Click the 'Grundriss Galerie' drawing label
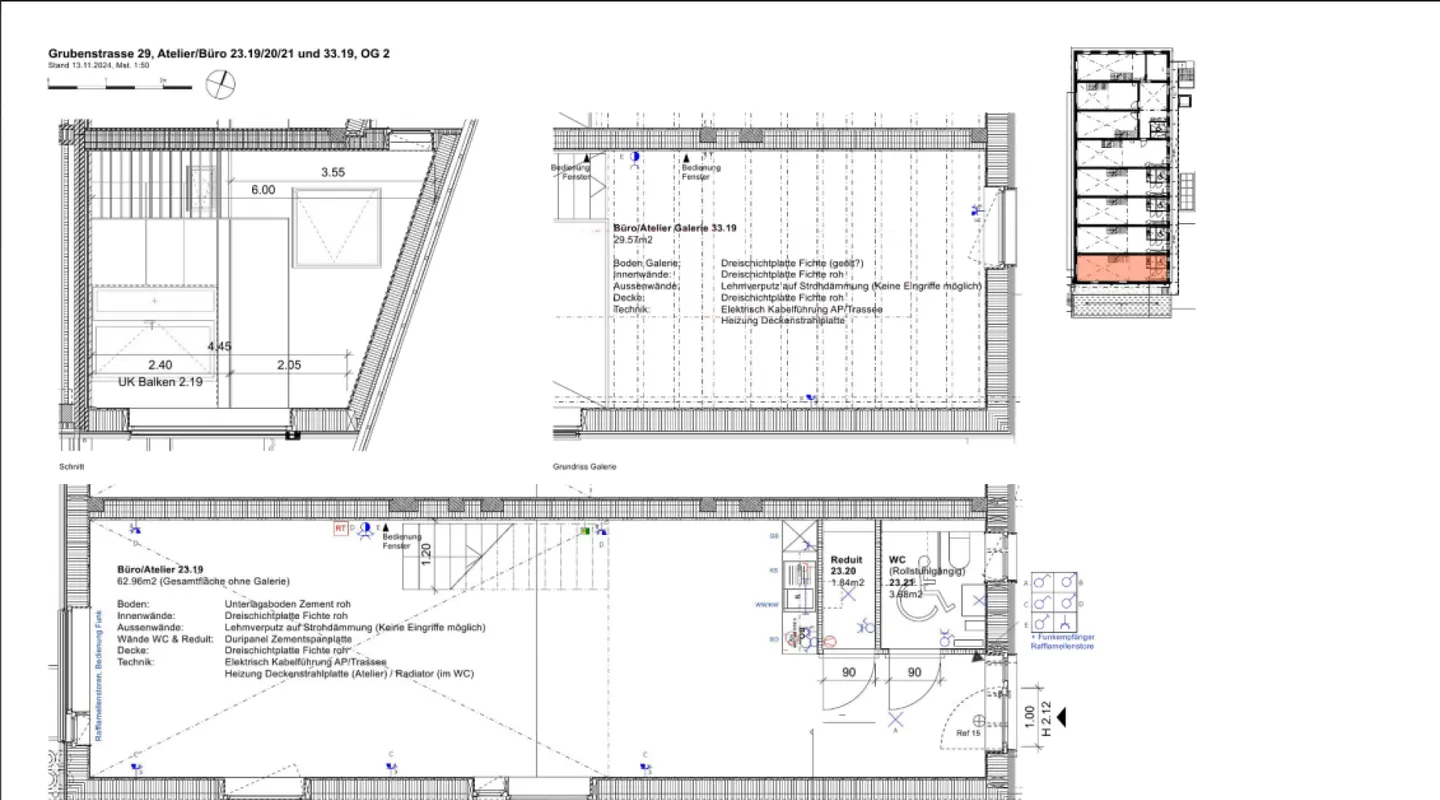This screenshot has height=800, width=1440. [x=585, y=467]
